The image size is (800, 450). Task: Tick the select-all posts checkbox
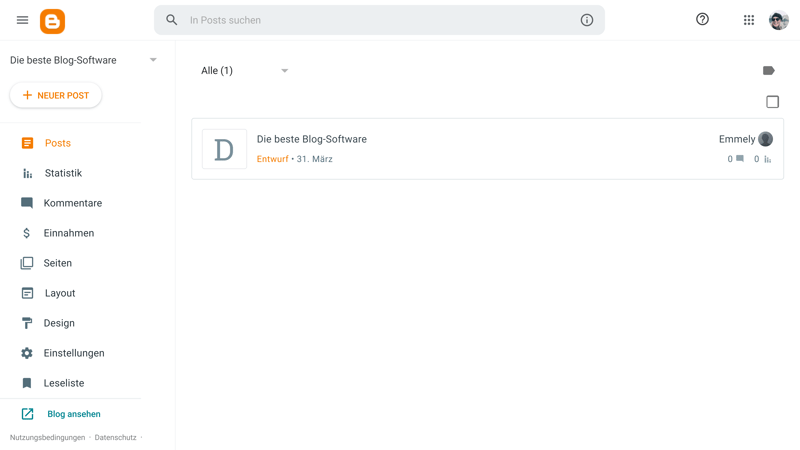772,102
